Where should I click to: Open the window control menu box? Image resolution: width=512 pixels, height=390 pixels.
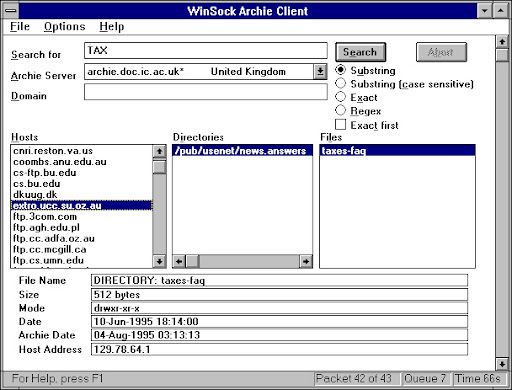pyautogui.click(x=11, y=11)
